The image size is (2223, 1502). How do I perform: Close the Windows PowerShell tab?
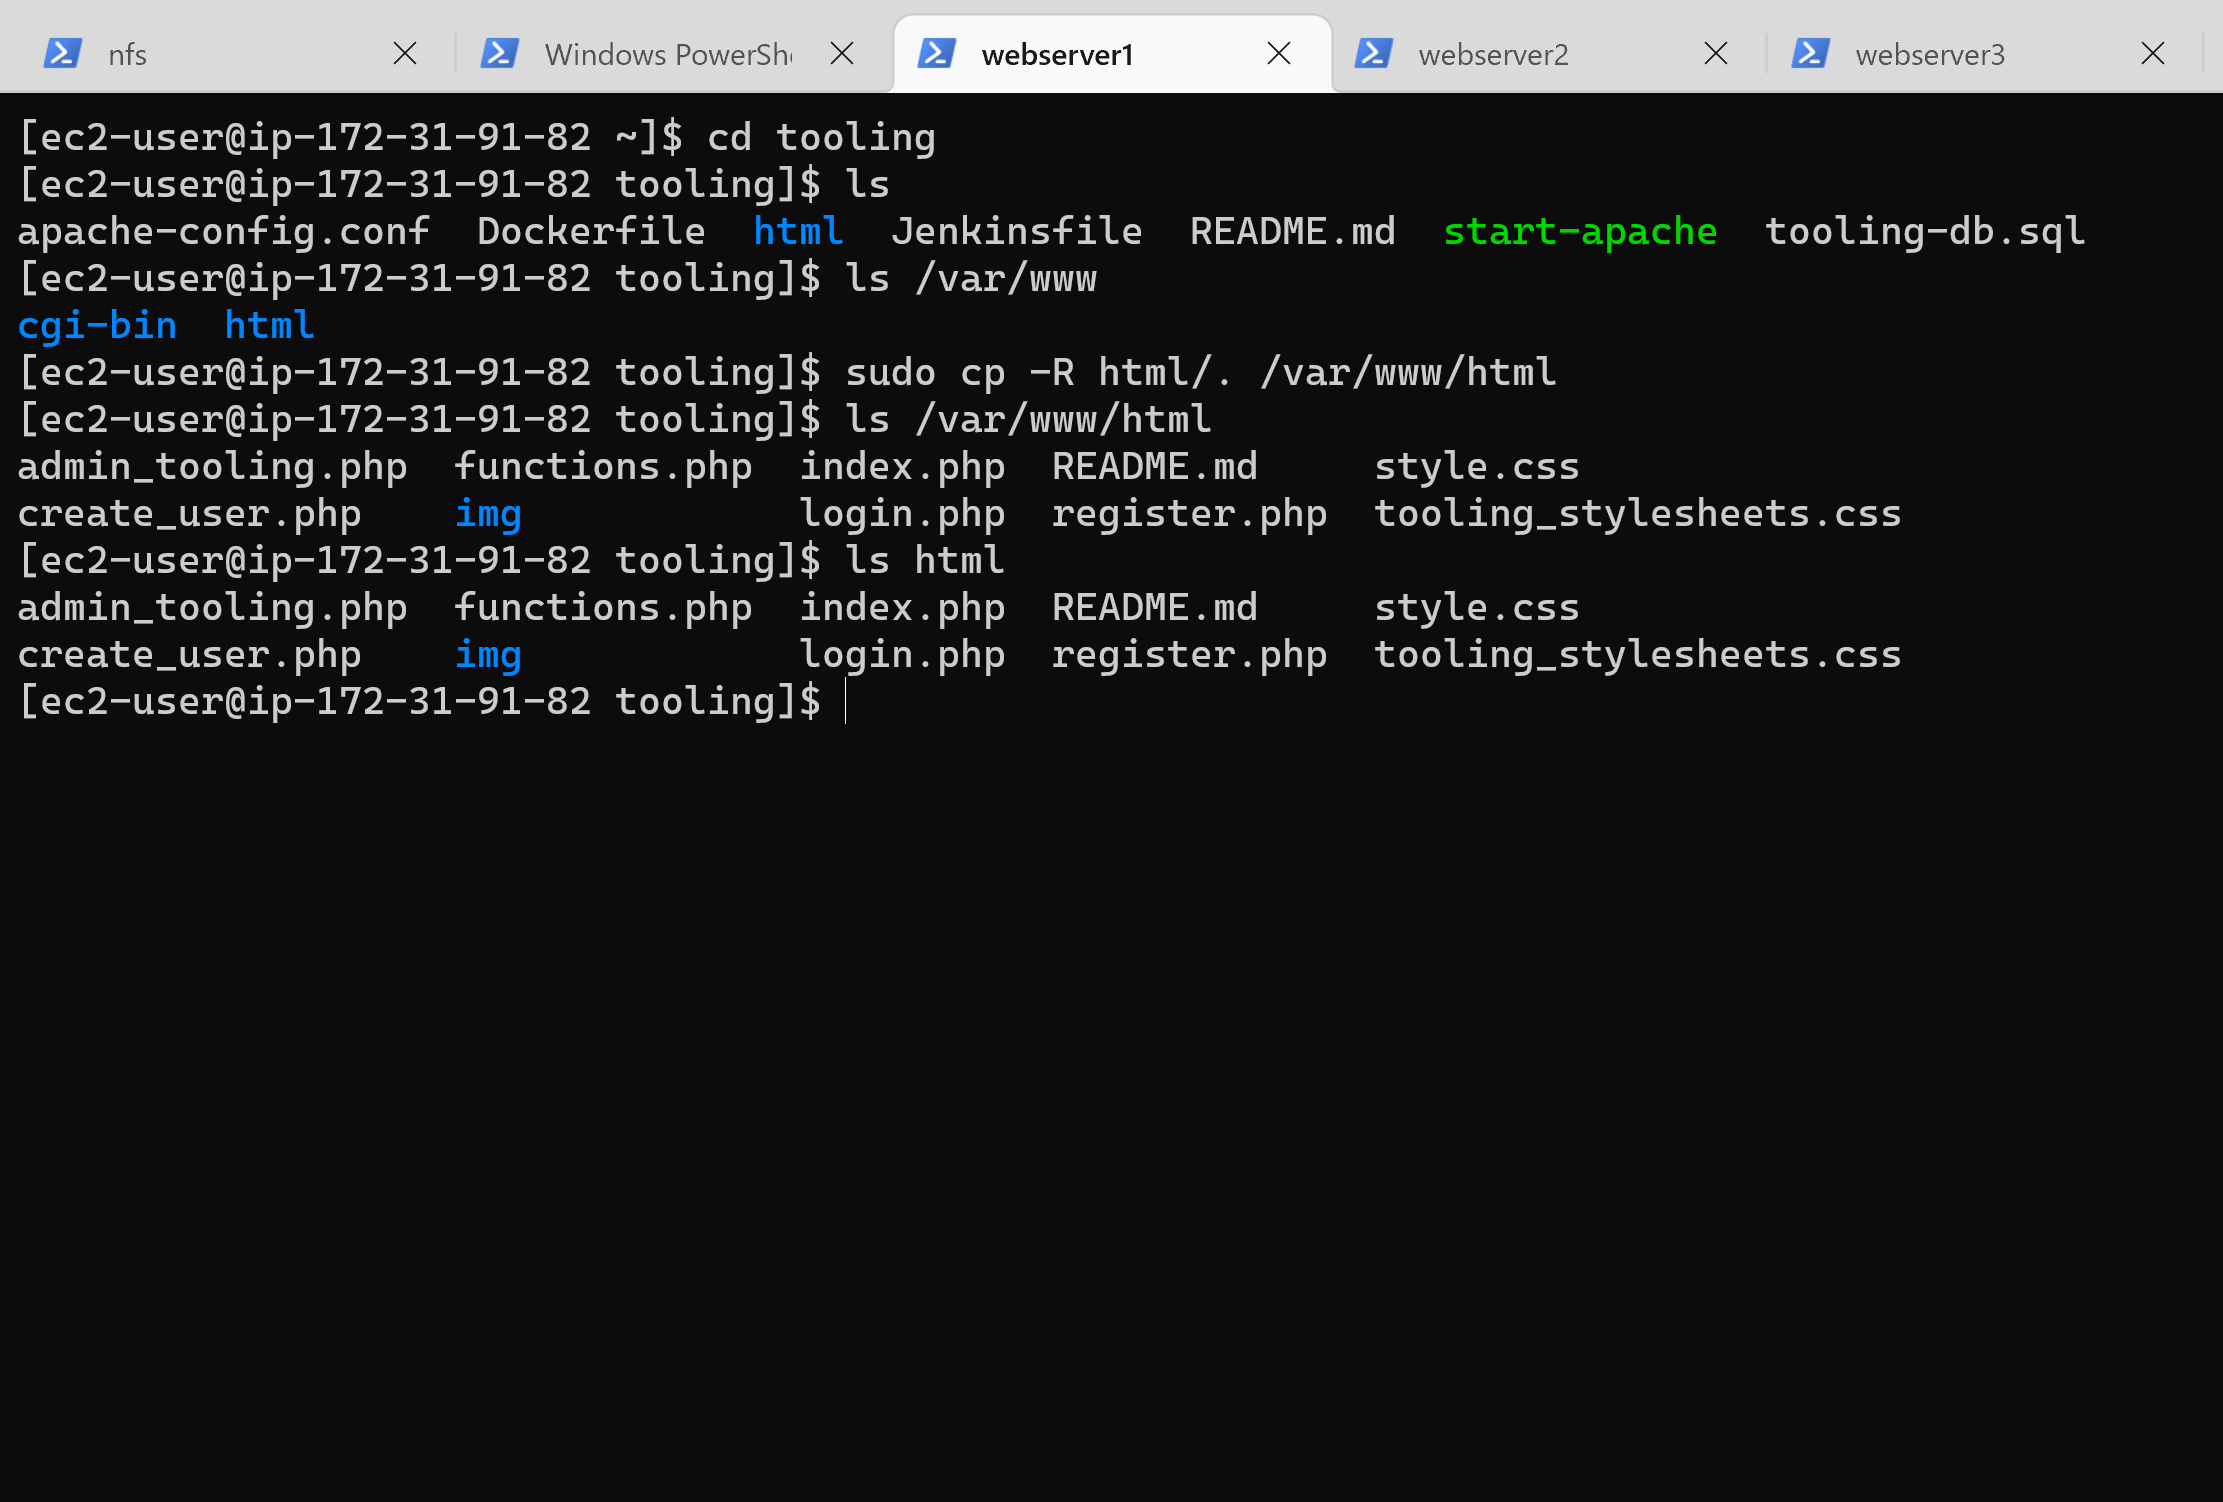842,53
